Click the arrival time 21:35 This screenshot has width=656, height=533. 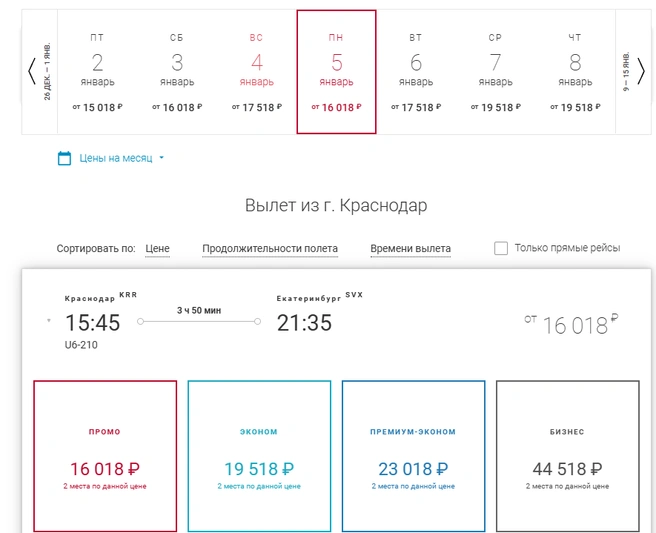304,323
